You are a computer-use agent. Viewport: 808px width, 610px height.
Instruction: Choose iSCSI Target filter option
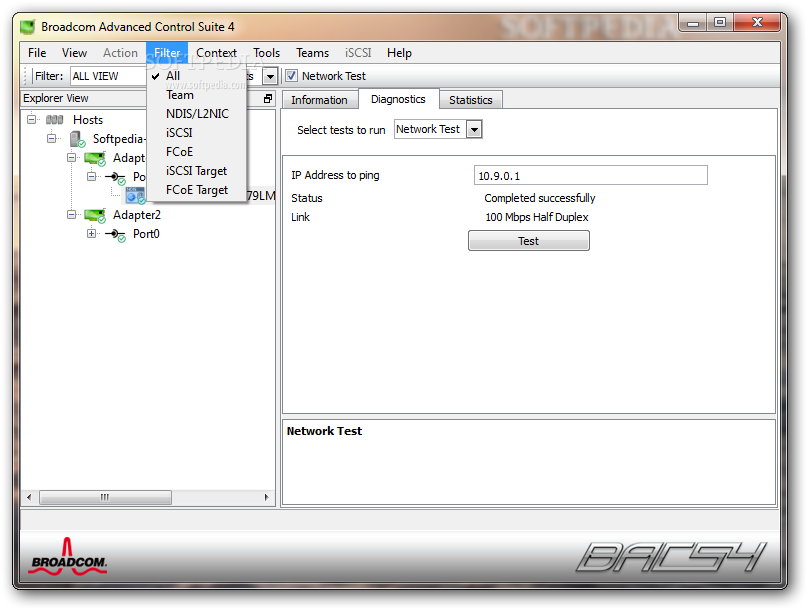196,171
